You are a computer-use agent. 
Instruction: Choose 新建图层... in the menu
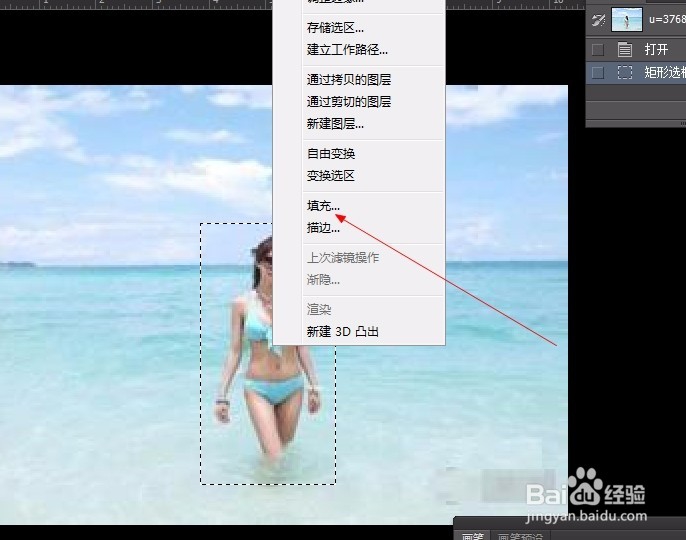point(335,124)
